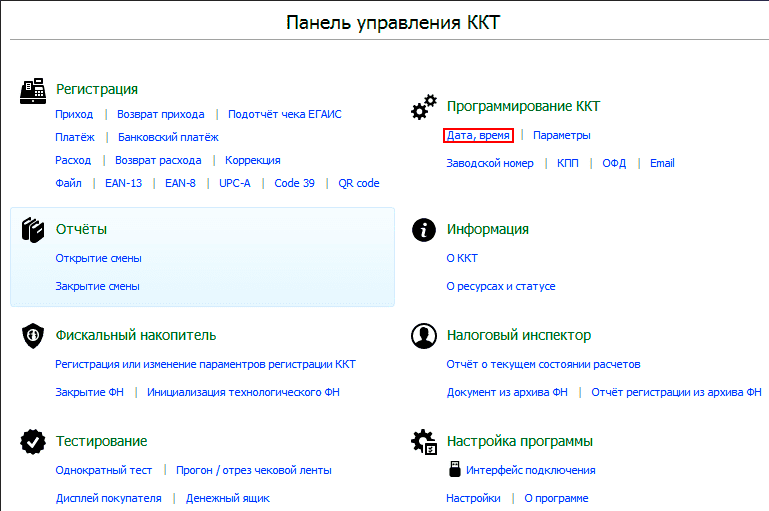Select the EAN-8 barcode link

[180, 183]
